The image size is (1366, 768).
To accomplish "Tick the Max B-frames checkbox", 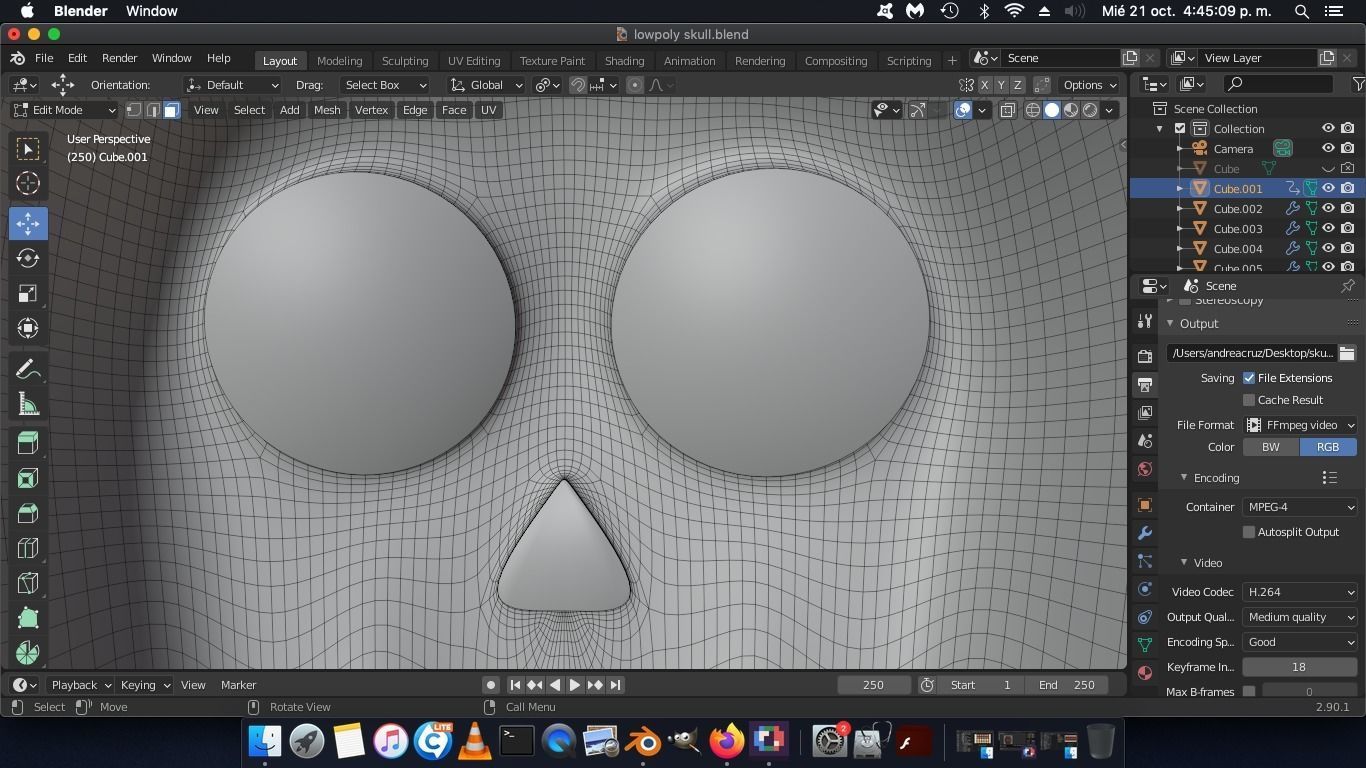I will click(x=1249, y=692).
